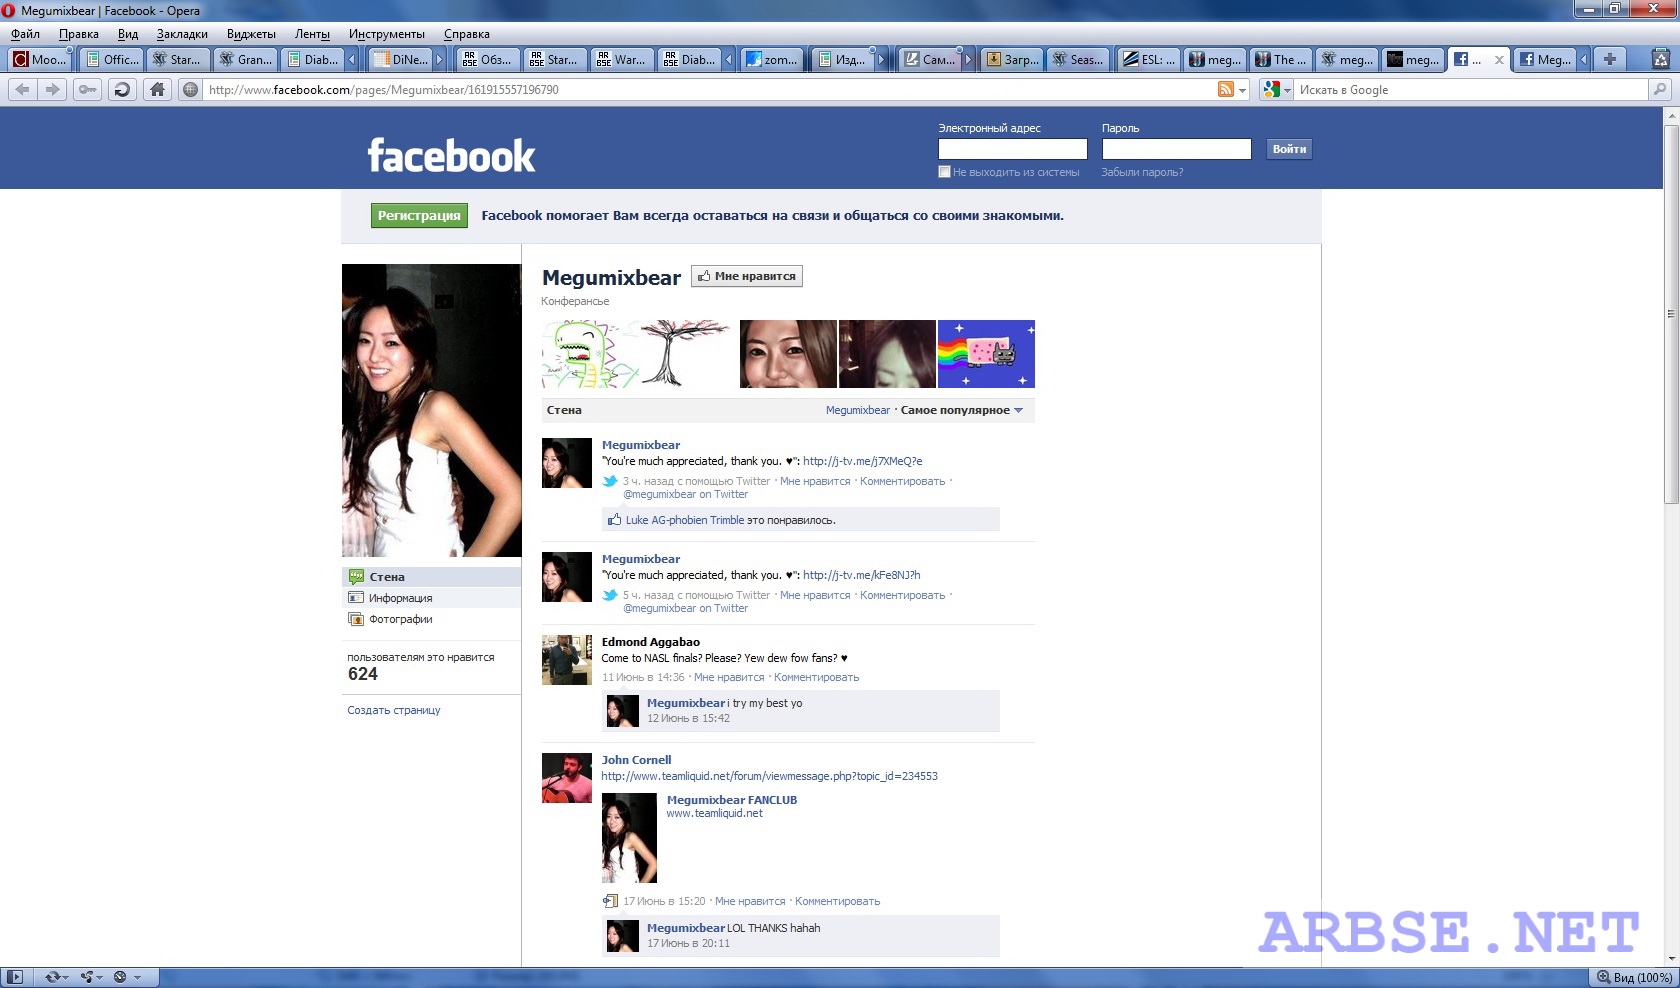
Task: Click the Искать в Google search field
Action: (x=1472, y=90)
